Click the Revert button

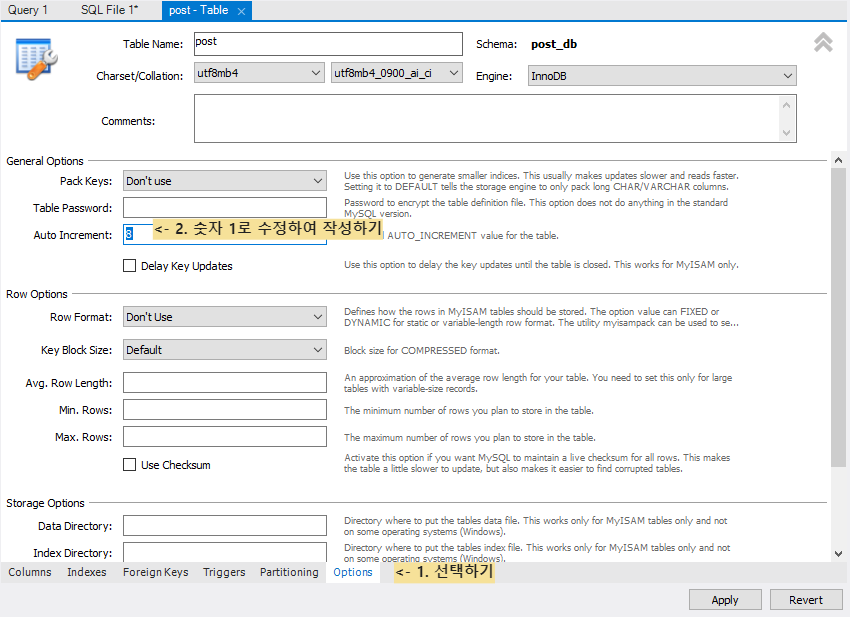click(x=806, y=600)
